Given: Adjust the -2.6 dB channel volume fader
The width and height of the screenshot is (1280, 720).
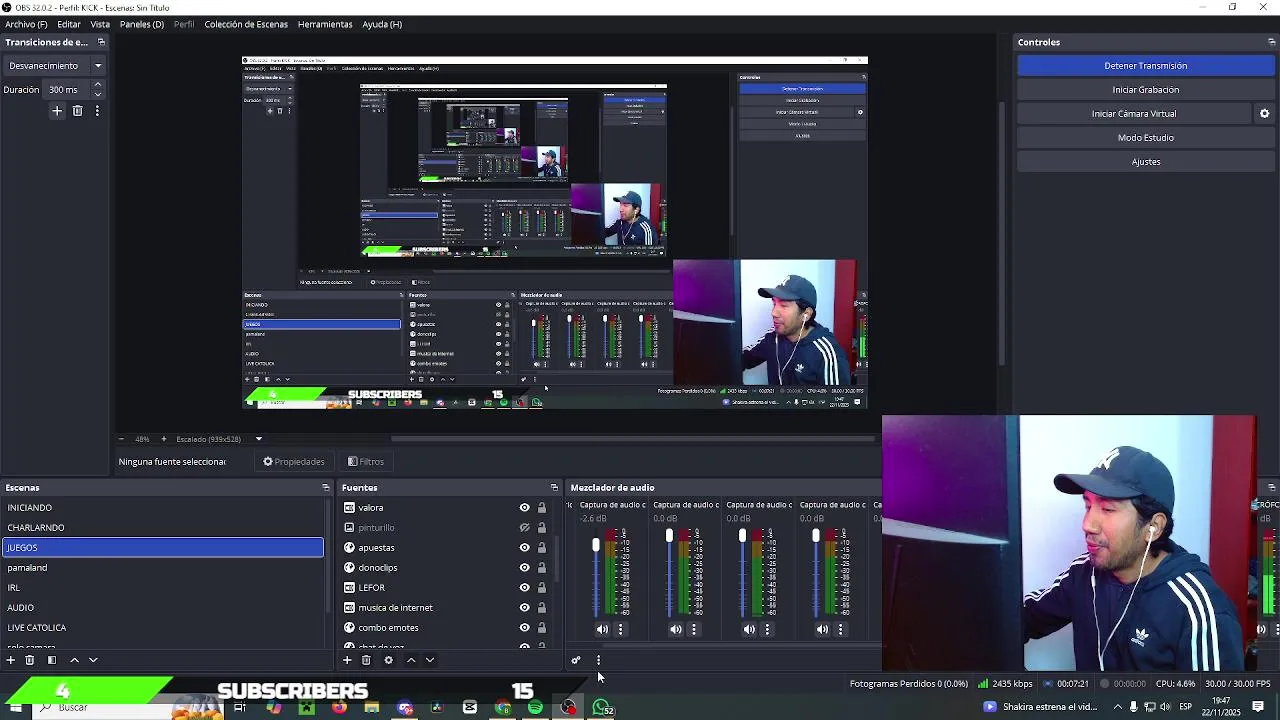Looking at the screenshot, I should tap(596, 545).
